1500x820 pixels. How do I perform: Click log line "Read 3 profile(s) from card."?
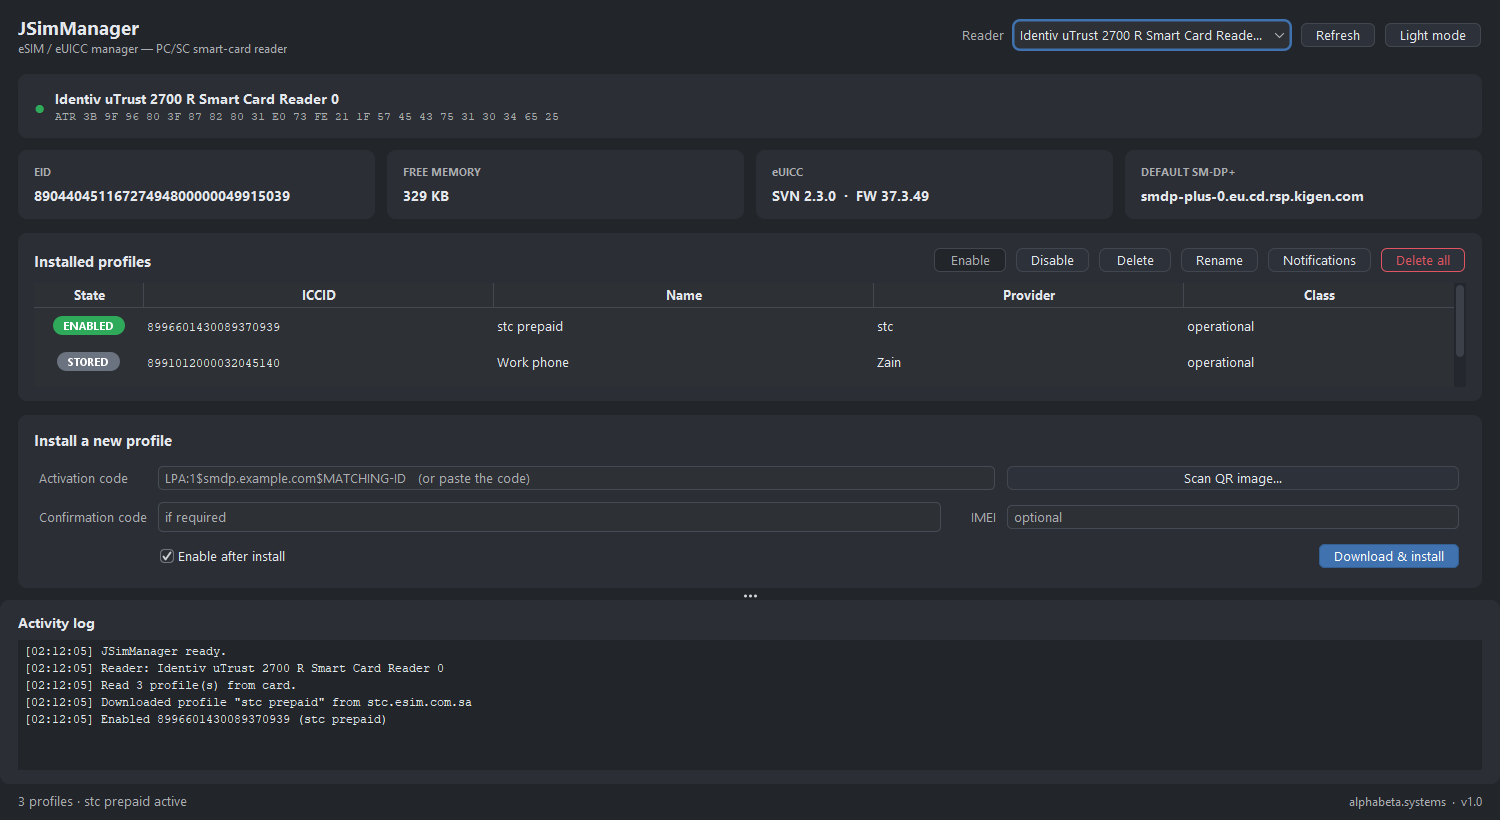point(160,685)
